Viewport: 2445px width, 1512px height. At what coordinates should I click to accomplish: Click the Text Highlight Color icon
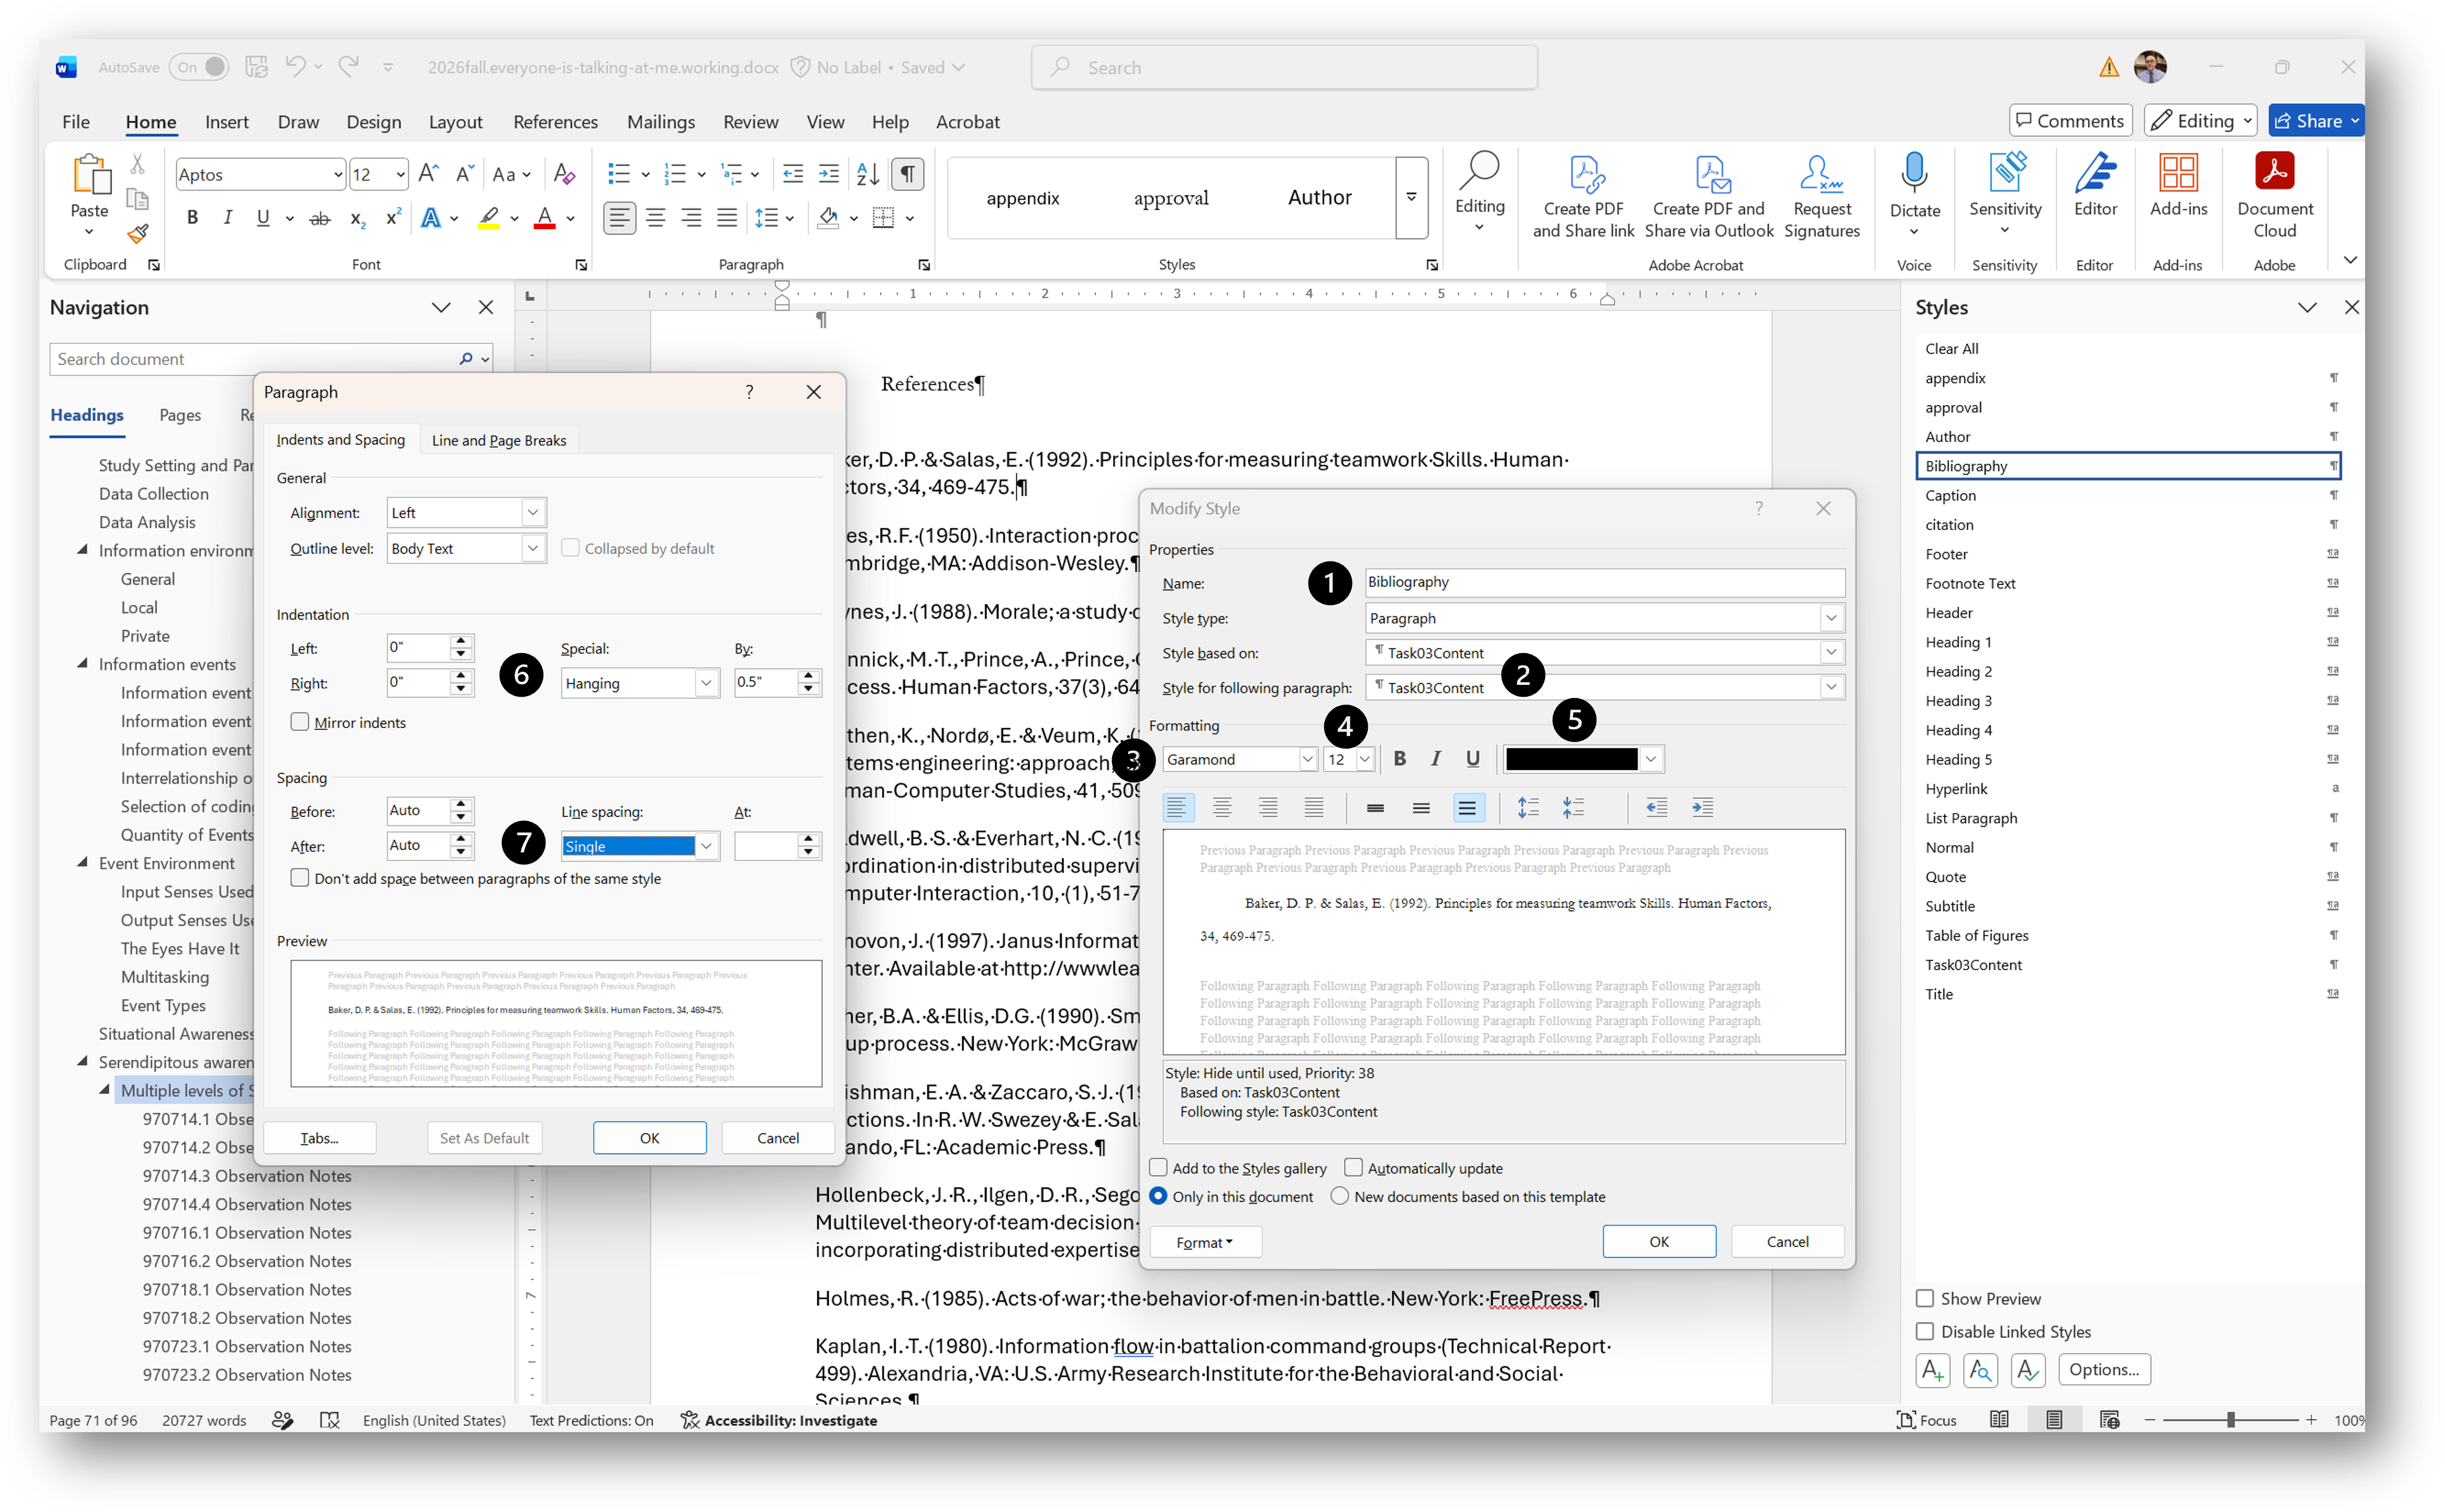tap(488, 218)
